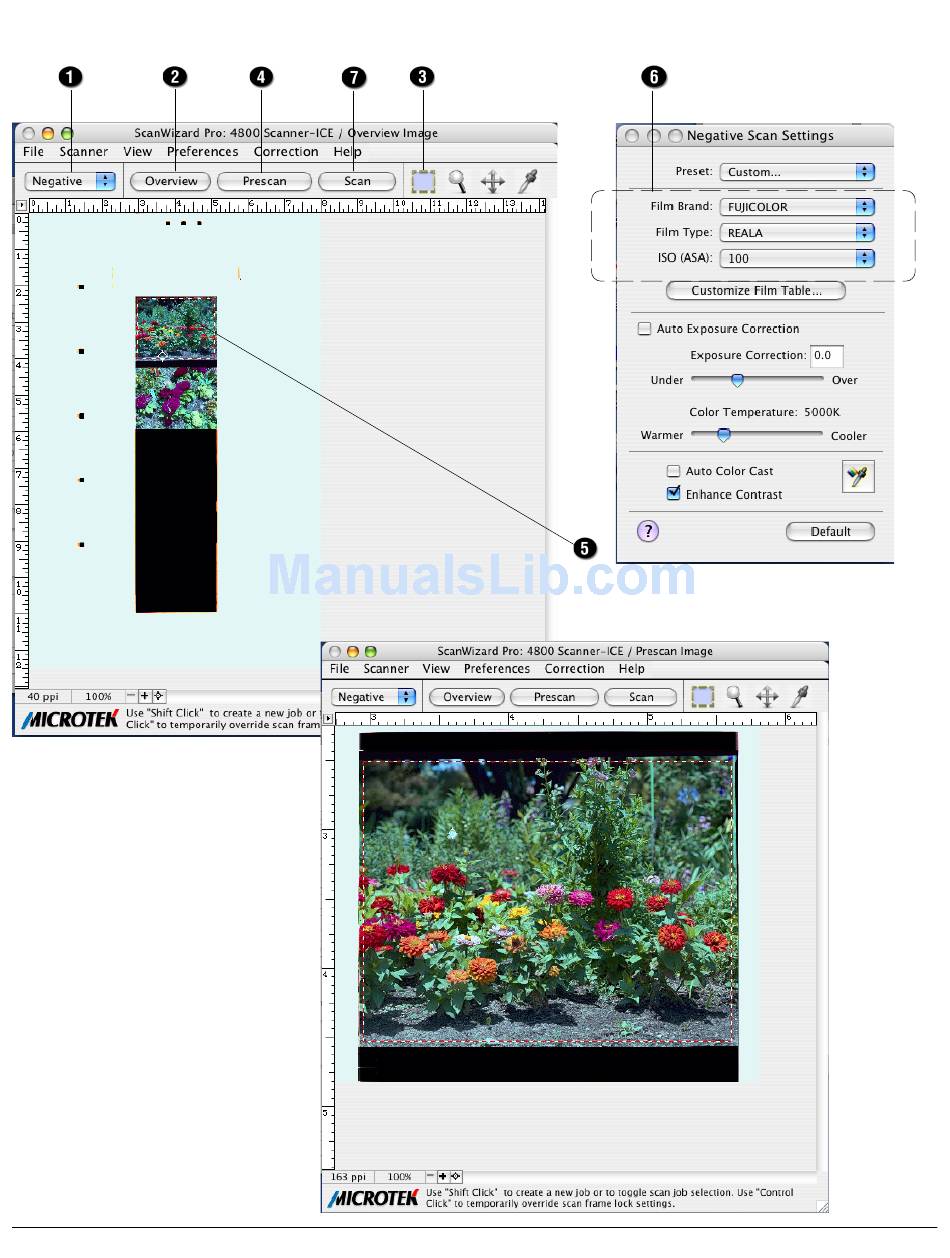The image size is (950, 1258).
Task: Select the Pane move tool in Overview window
Action: click(x=492, y=181)
